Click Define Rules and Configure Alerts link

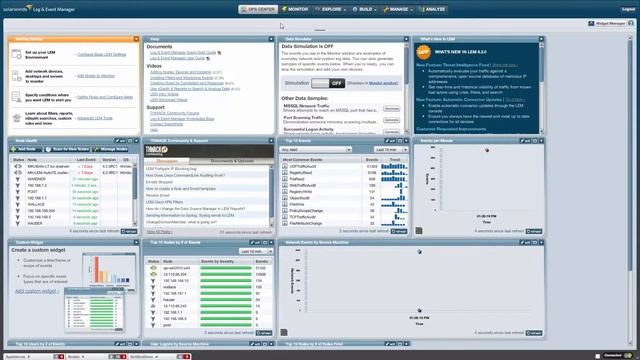105,97
